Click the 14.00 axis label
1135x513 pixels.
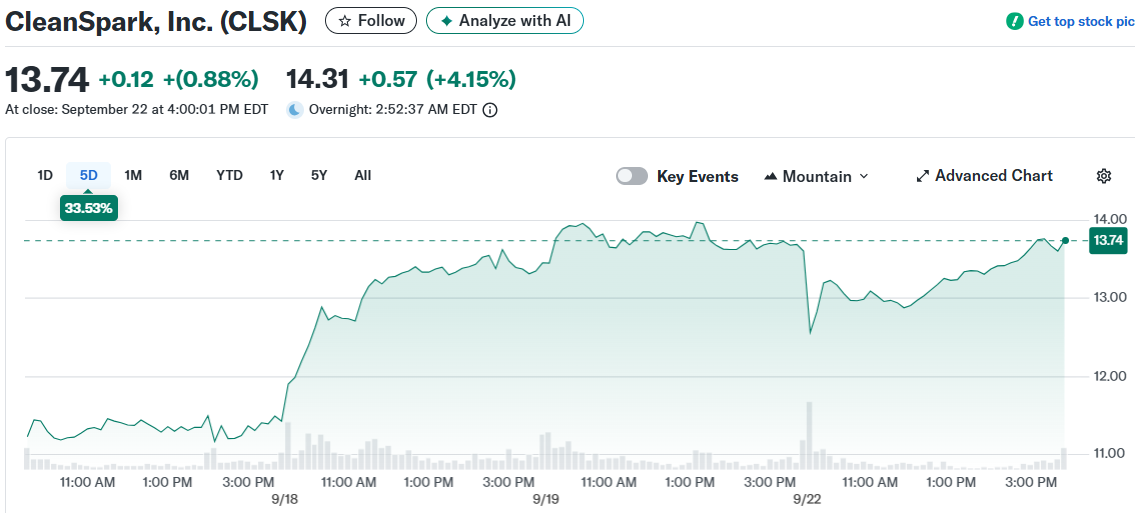click(x=1108, y=219)
